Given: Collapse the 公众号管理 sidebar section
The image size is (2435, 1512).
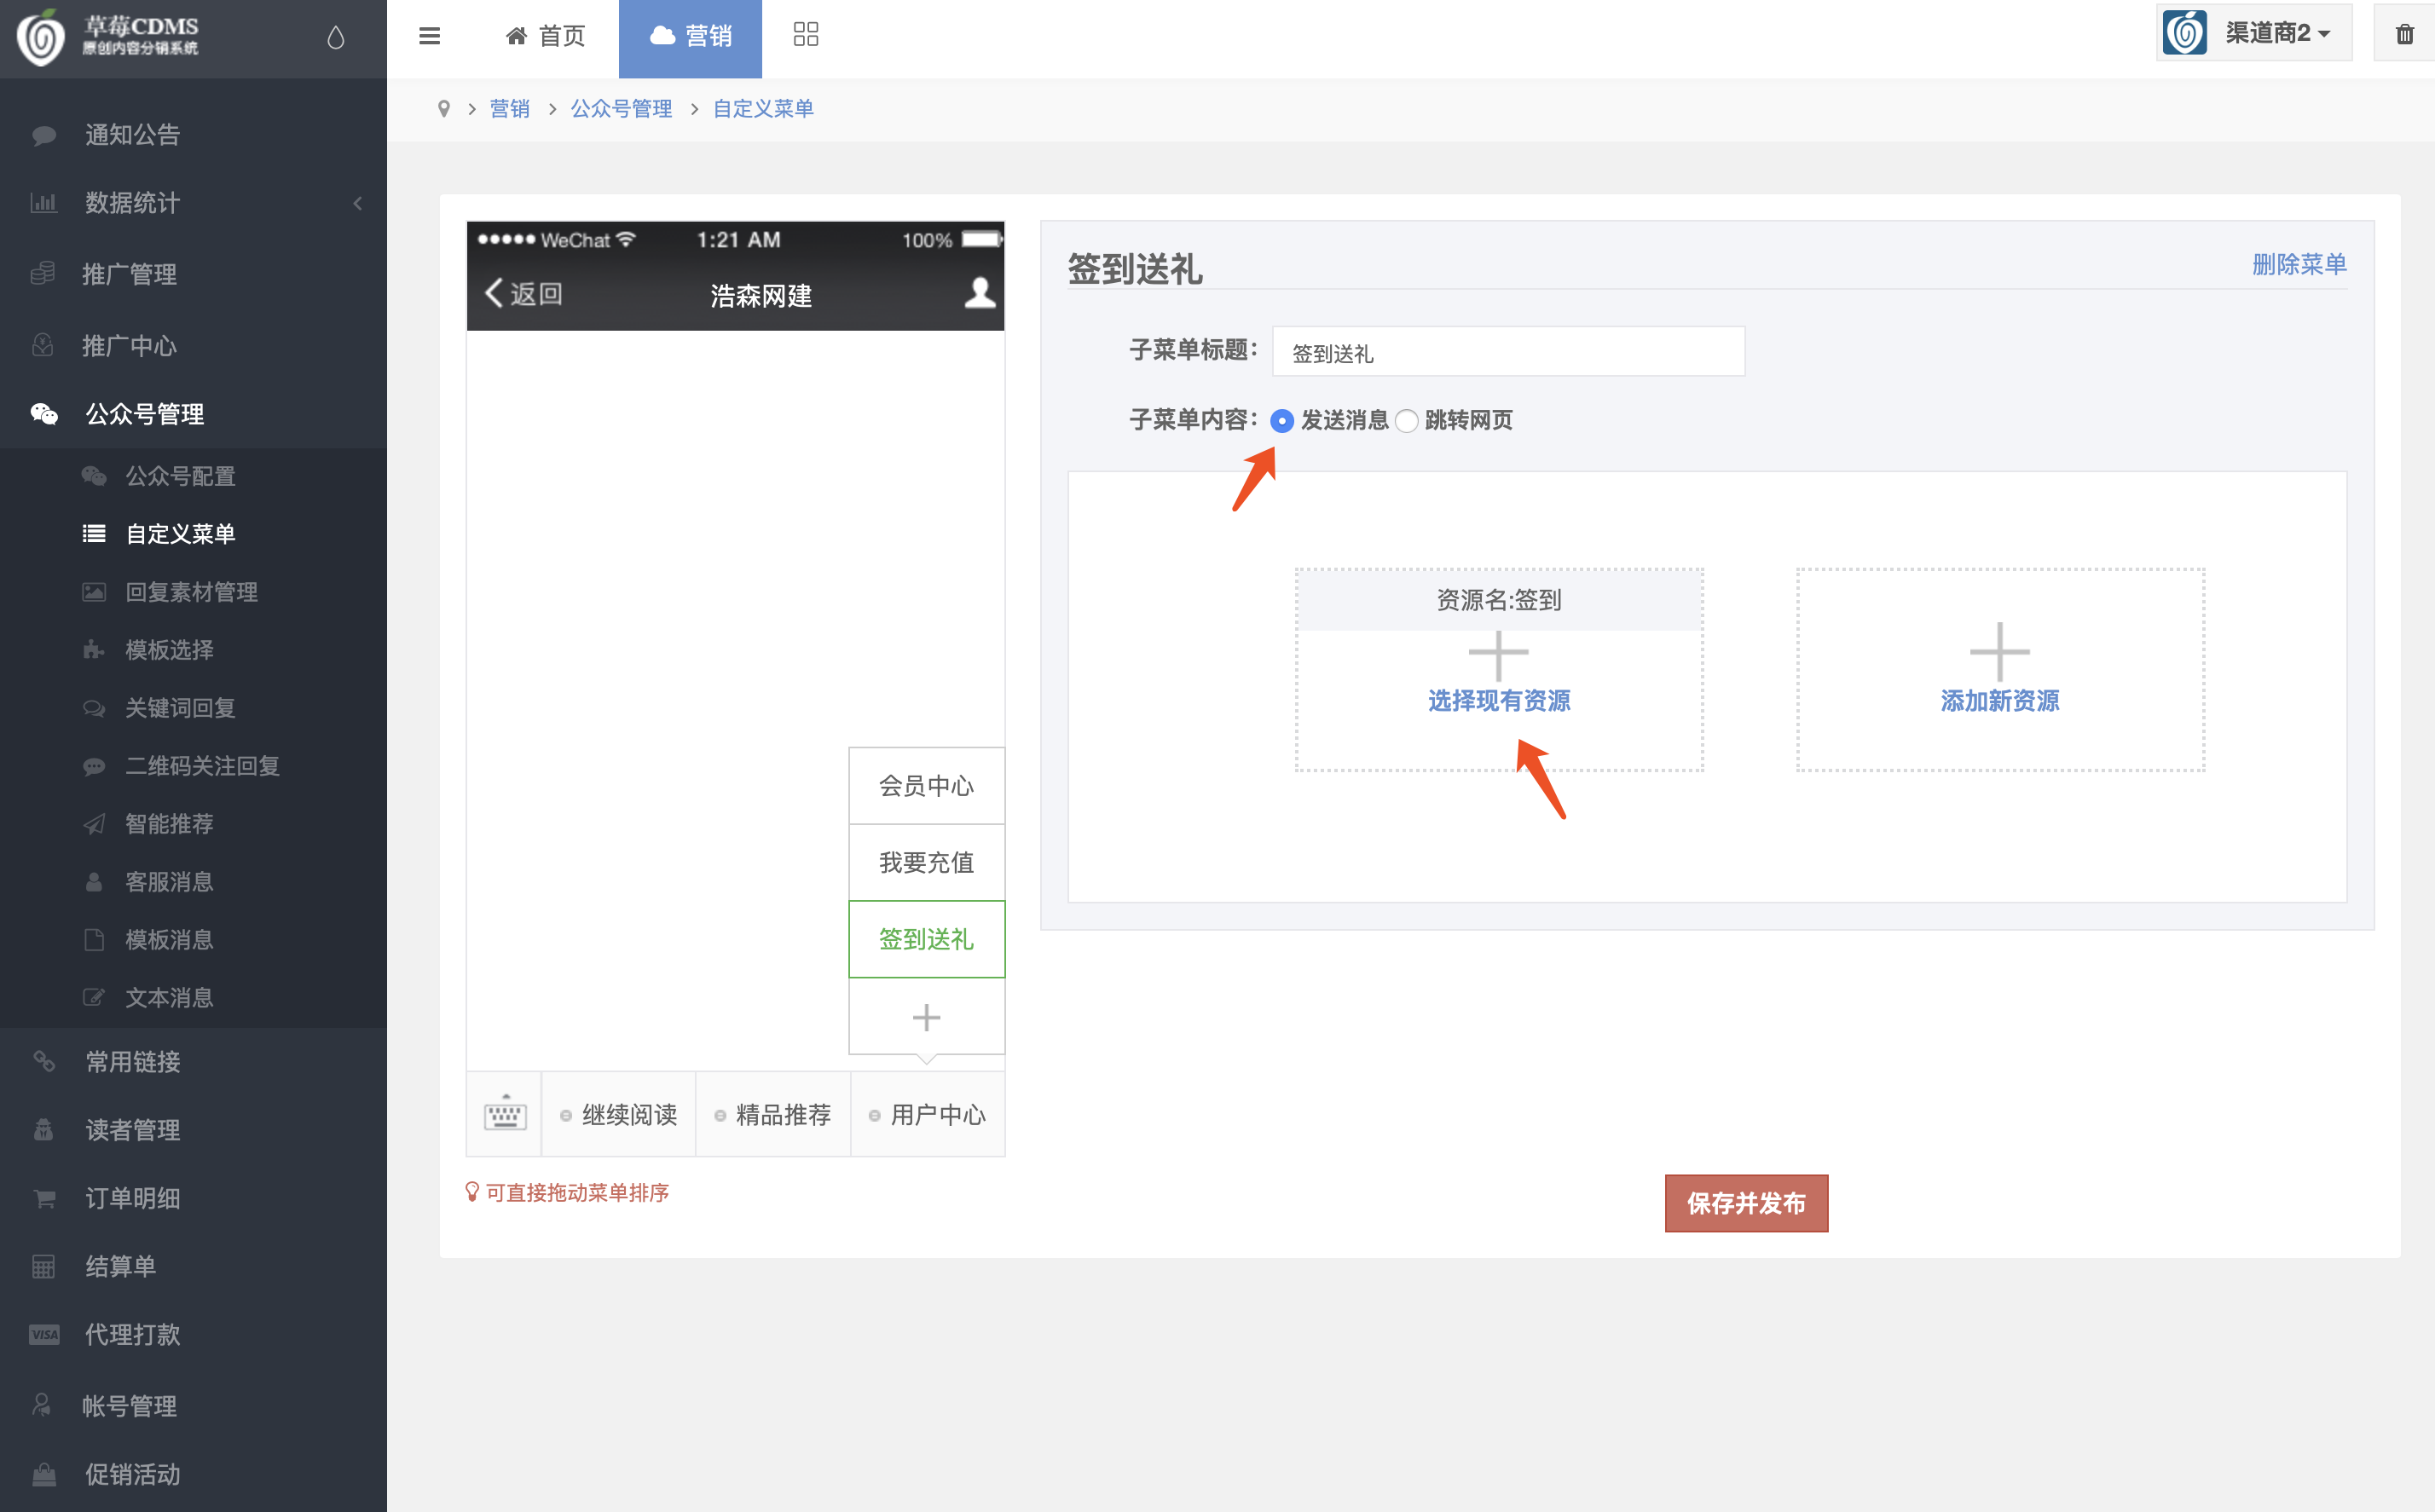Looking at the screenshot, I should 193,414.
